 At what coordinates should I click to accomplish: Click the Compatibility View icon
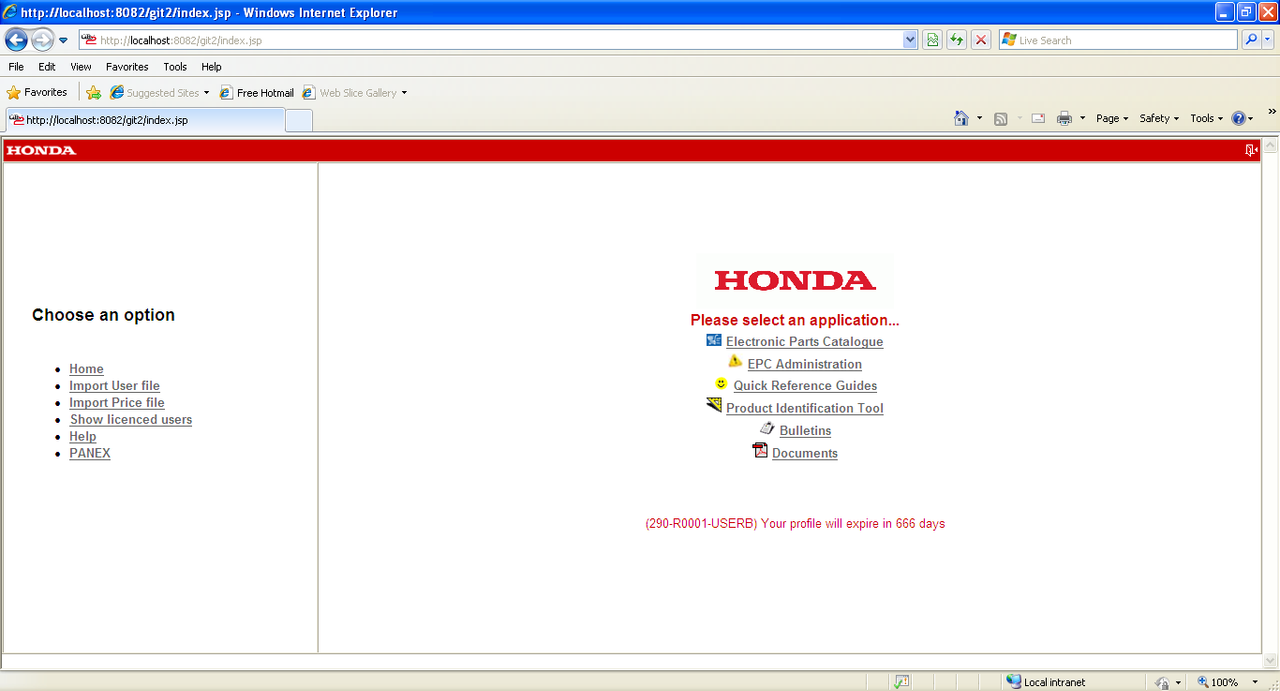(932, 40)
